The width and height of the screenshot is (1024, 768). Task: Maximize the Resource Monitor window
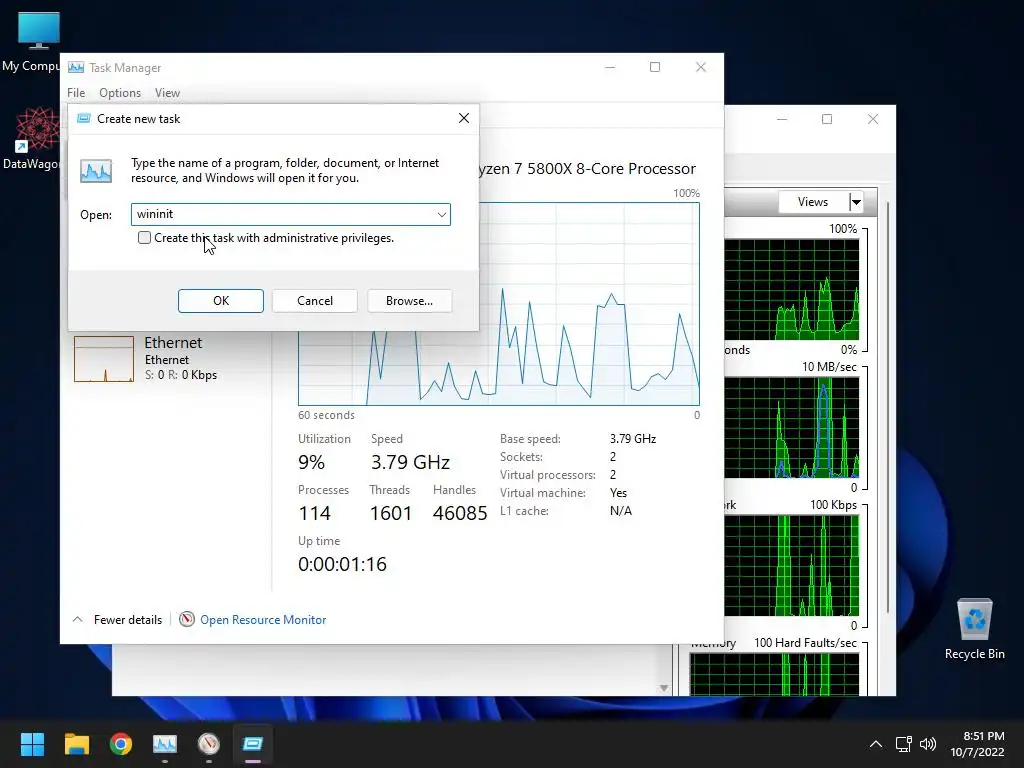(827, 119)
